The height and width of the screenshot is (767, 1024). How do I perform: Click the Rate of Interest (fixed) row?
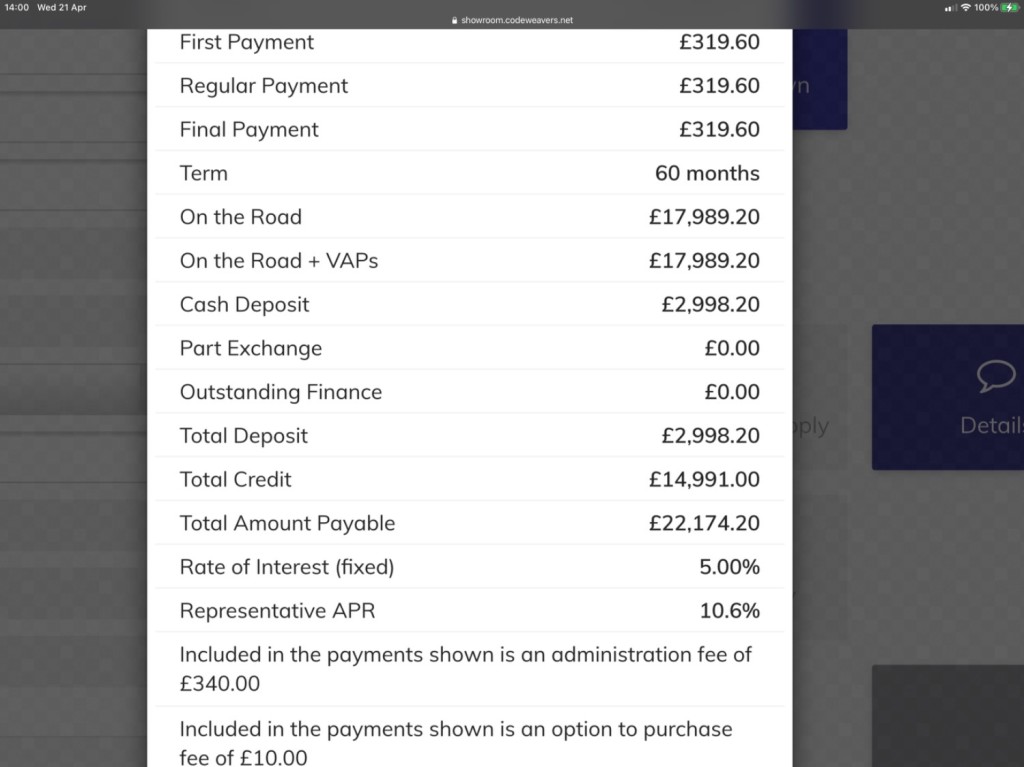pos(470,567)
